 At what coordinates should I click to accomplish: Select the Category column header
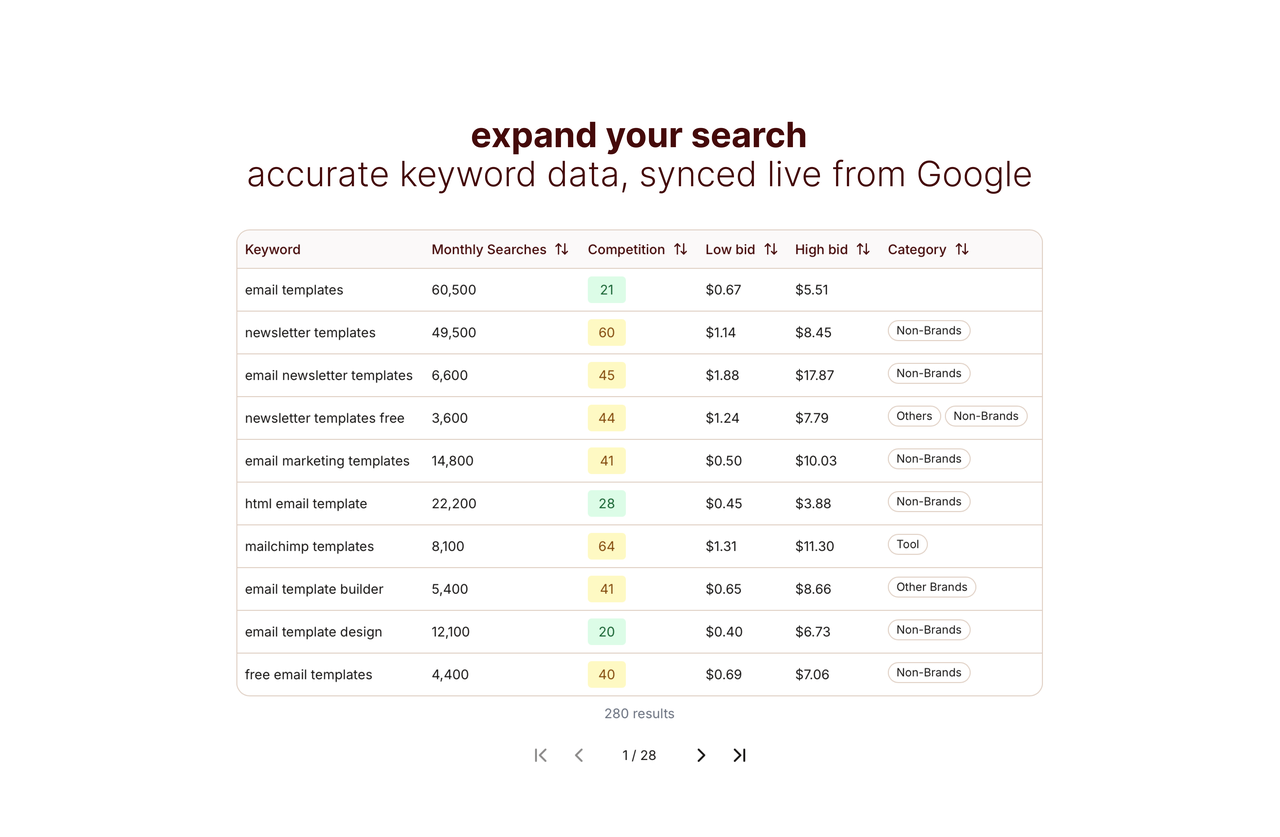[916, 249]
